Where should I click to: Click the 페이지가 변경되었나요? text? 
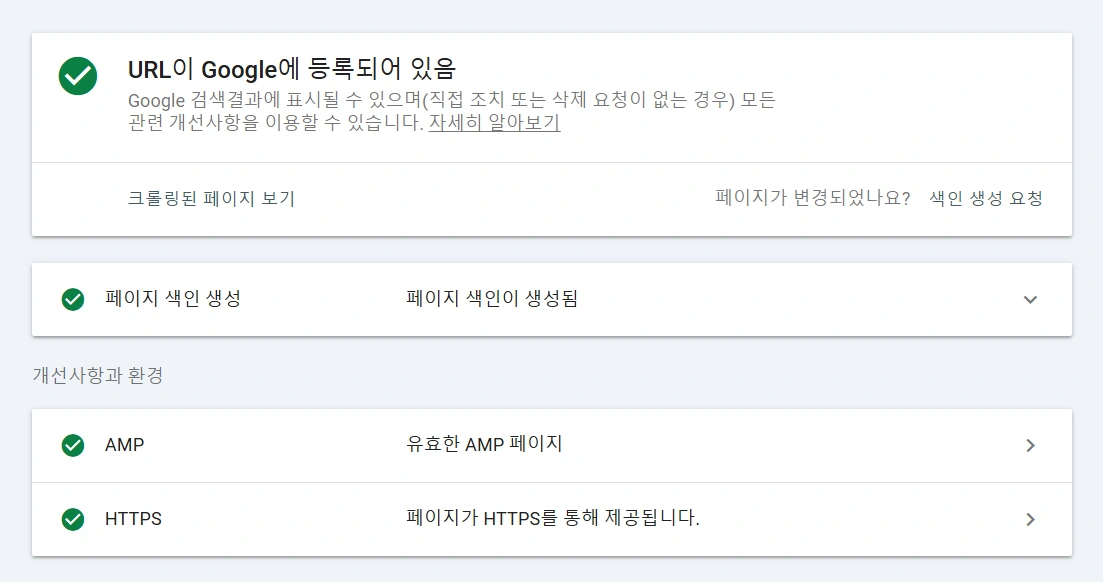813,198
